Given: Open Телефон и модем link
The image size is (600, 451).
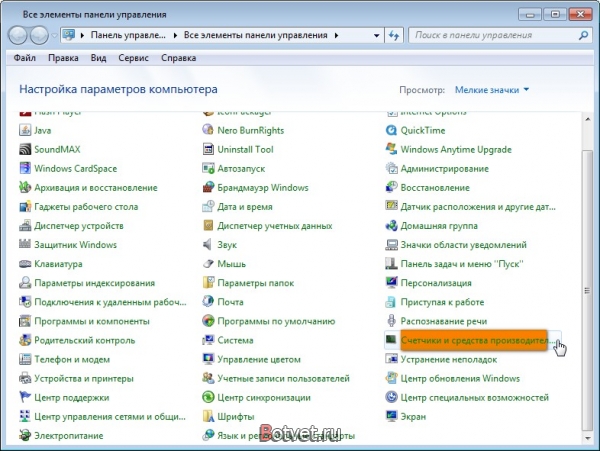Looking at the screenshot, I should pos(72,360).
